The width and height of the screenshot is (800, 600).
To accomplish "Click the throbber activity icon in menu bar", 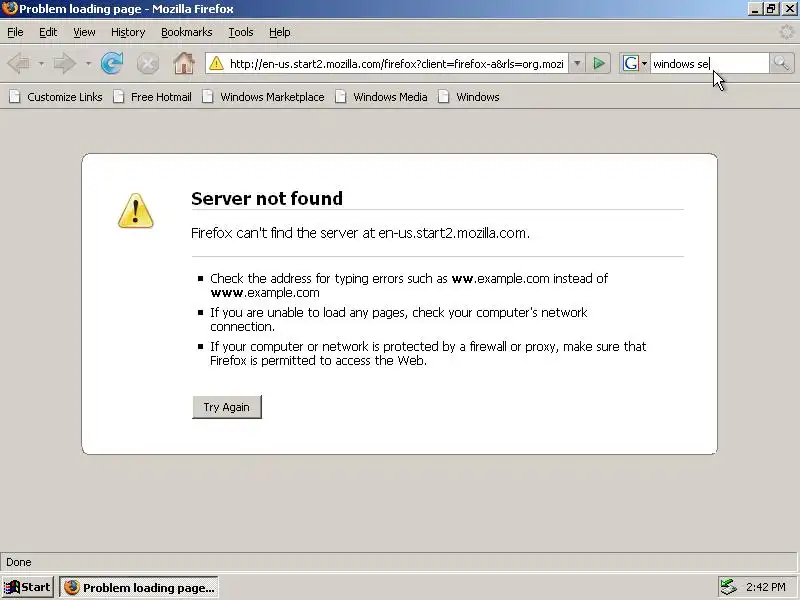I will click(786, 32).
